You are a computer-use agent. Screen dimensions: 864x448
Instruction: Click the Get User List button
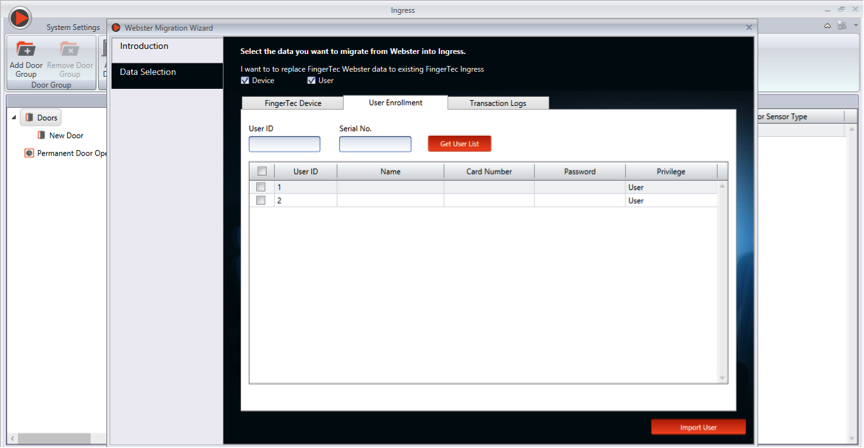[460, 144]
